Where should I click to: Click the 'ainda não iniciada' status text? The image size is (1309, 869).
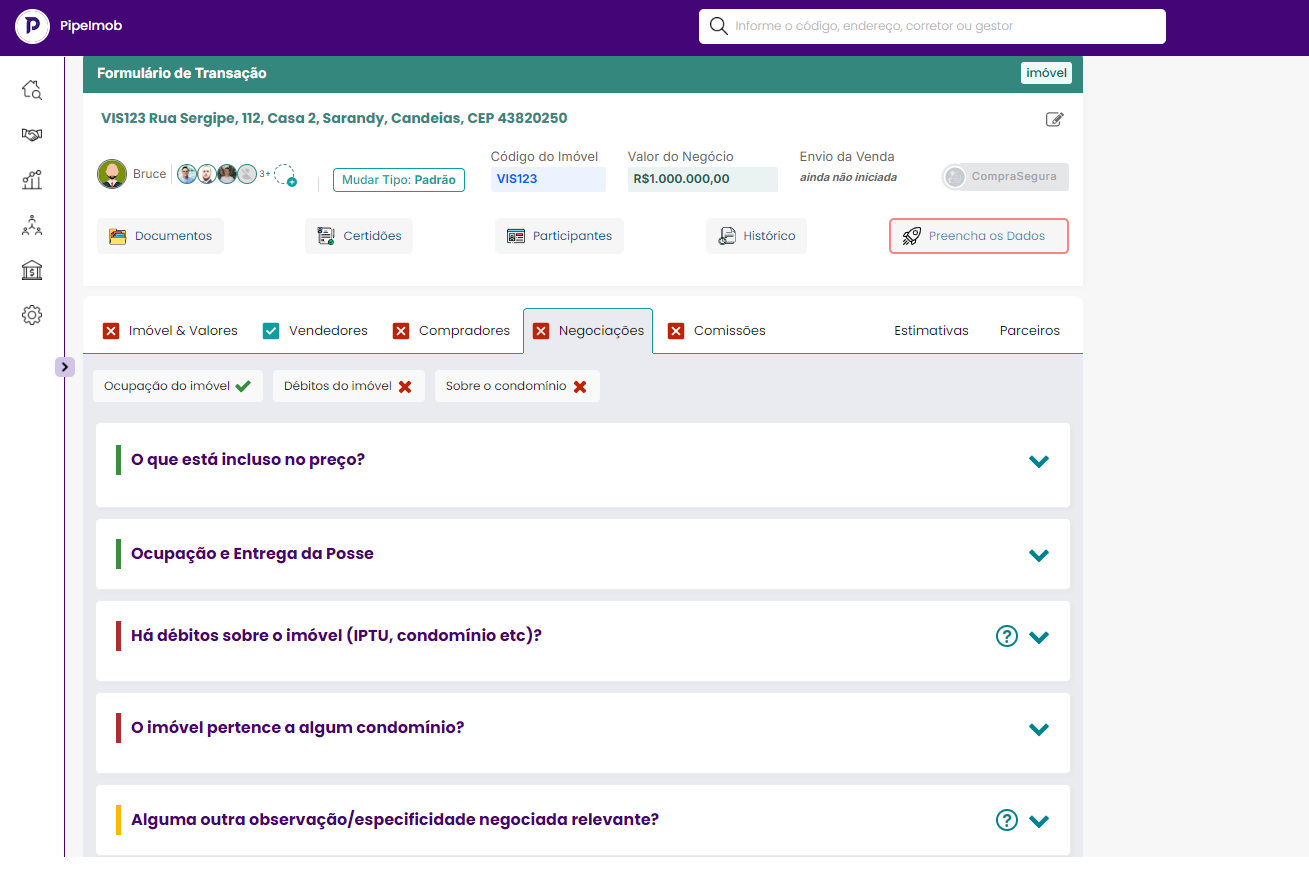tap(848, 177)
